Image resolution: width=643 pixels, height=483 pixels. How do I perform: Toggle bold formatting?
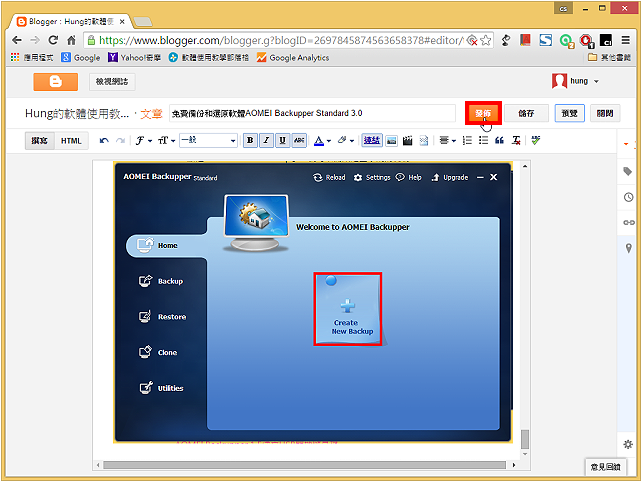250,141
